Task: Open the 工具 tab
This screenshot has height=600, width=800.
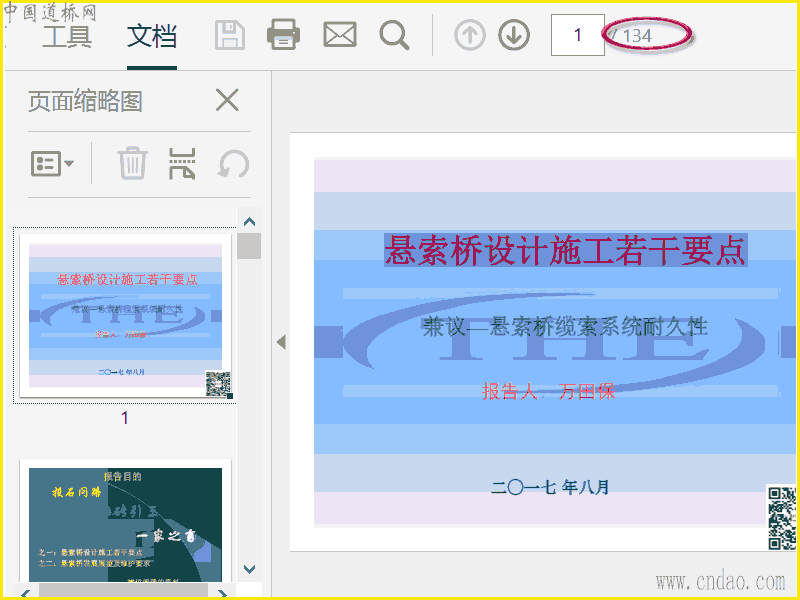Action: click(x=67, y=36)
